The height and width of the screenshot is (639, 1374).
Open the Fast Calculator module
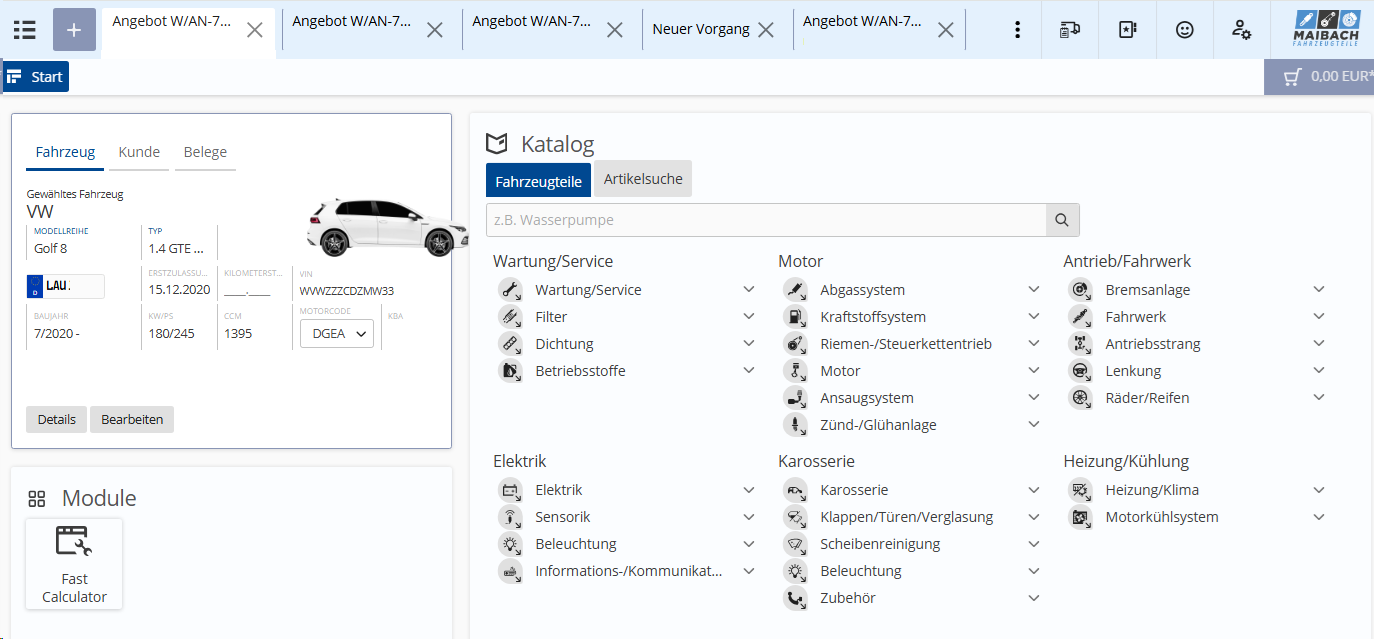tap(74, 564)
